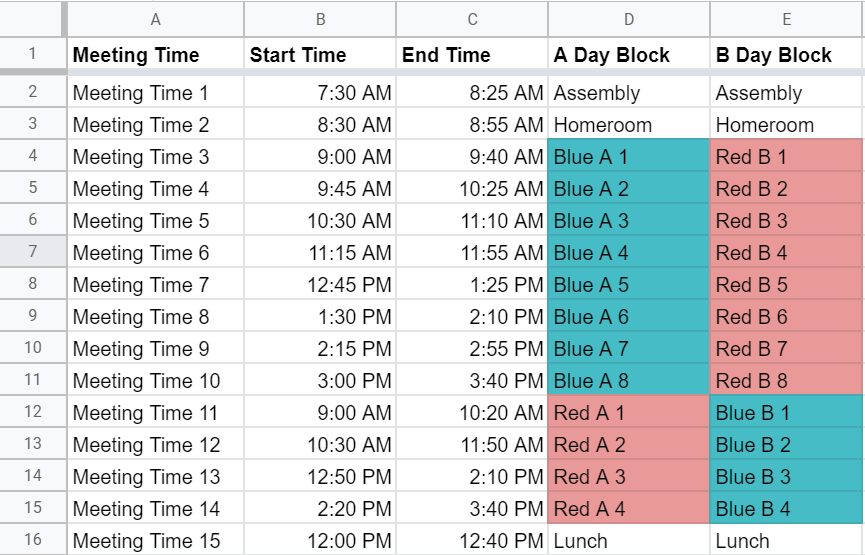
Task: Click the pink "Red A 2" cell
Action: [629, 445]
